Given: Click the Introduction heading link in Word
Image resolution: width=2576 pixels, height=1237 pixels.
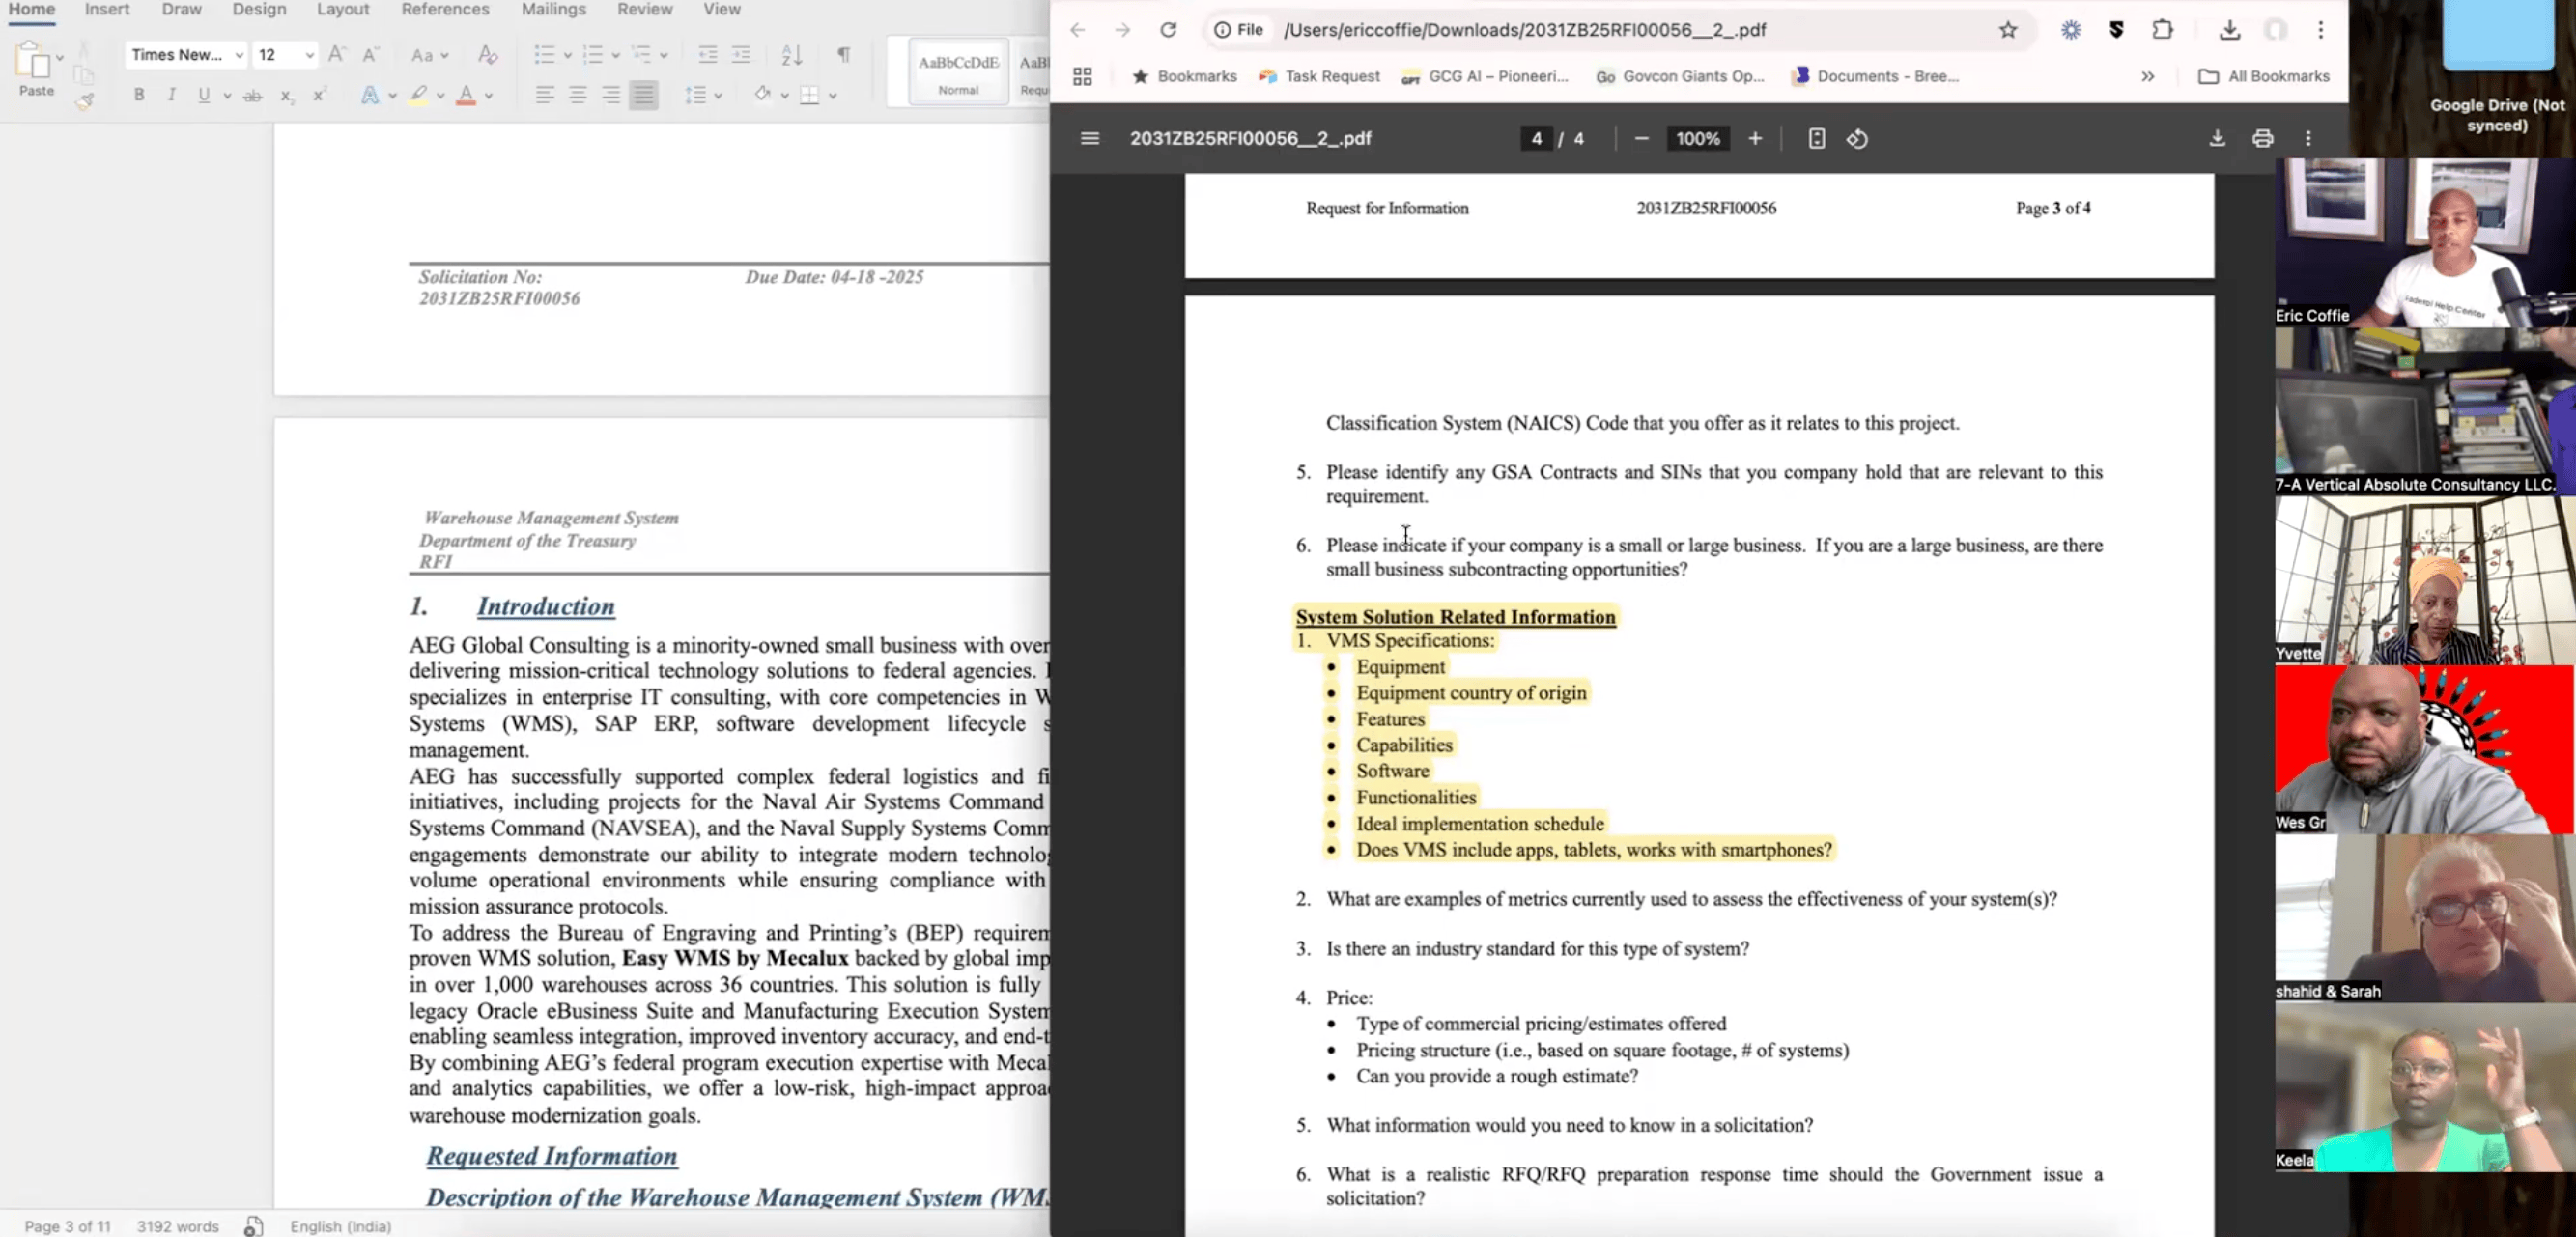Looking at the screenshot, I should [546, 606].
